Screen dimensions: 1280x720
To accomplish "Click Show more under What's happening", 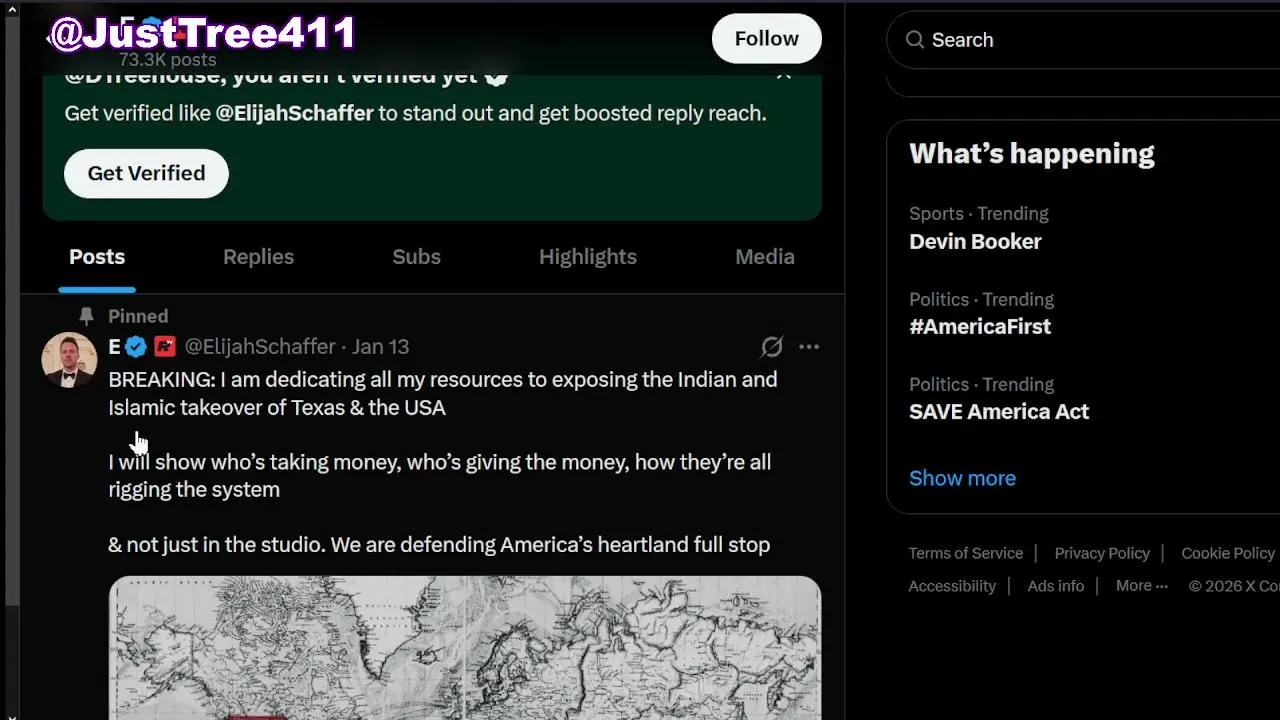I will click(x=962, y=478).
